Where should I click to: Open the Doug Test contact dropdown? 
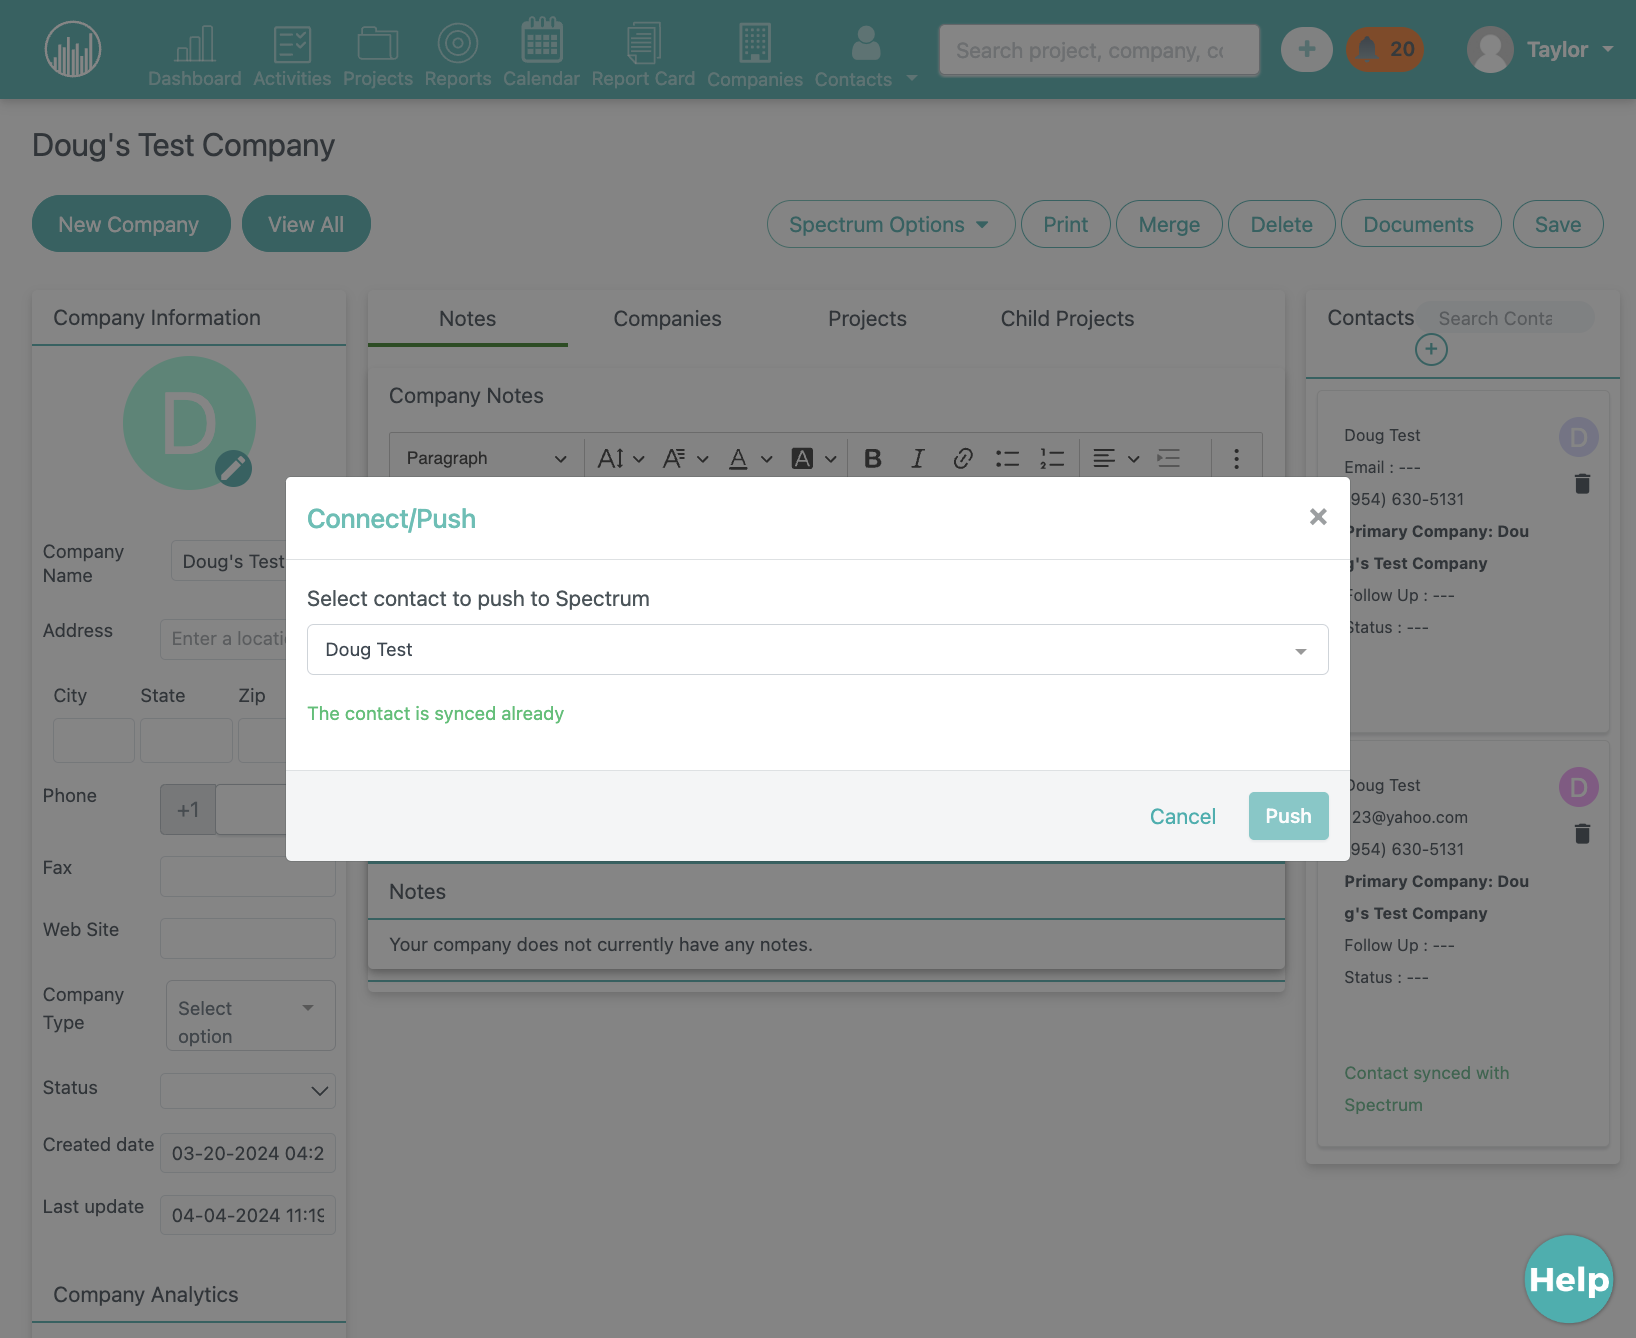pyautogui.click(x=817, y=650)
